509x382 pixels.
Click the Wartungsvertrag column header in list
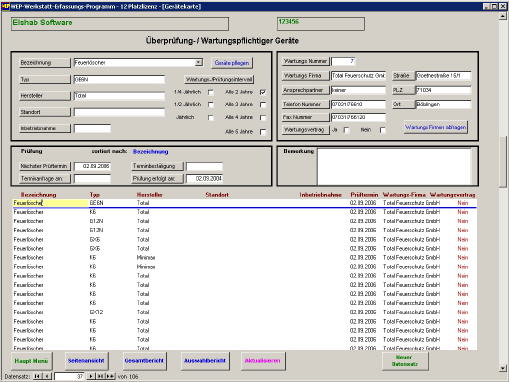pos(453,195)
